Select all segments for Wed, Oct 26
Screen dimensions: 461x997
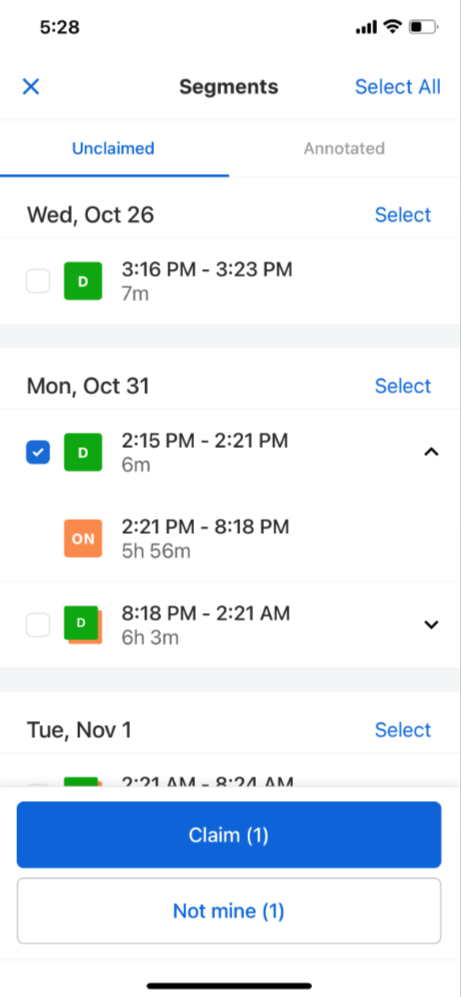click(x=403, y=215)
